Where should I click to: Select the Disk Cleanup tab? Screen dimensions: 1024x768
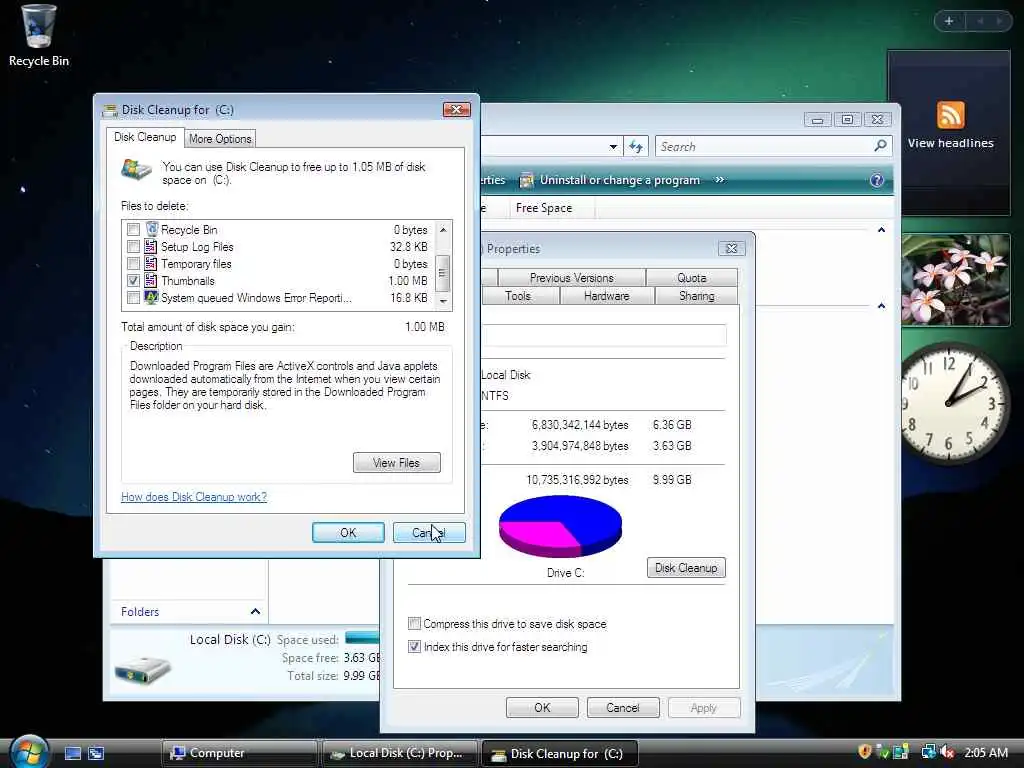[x=145, y=137]
